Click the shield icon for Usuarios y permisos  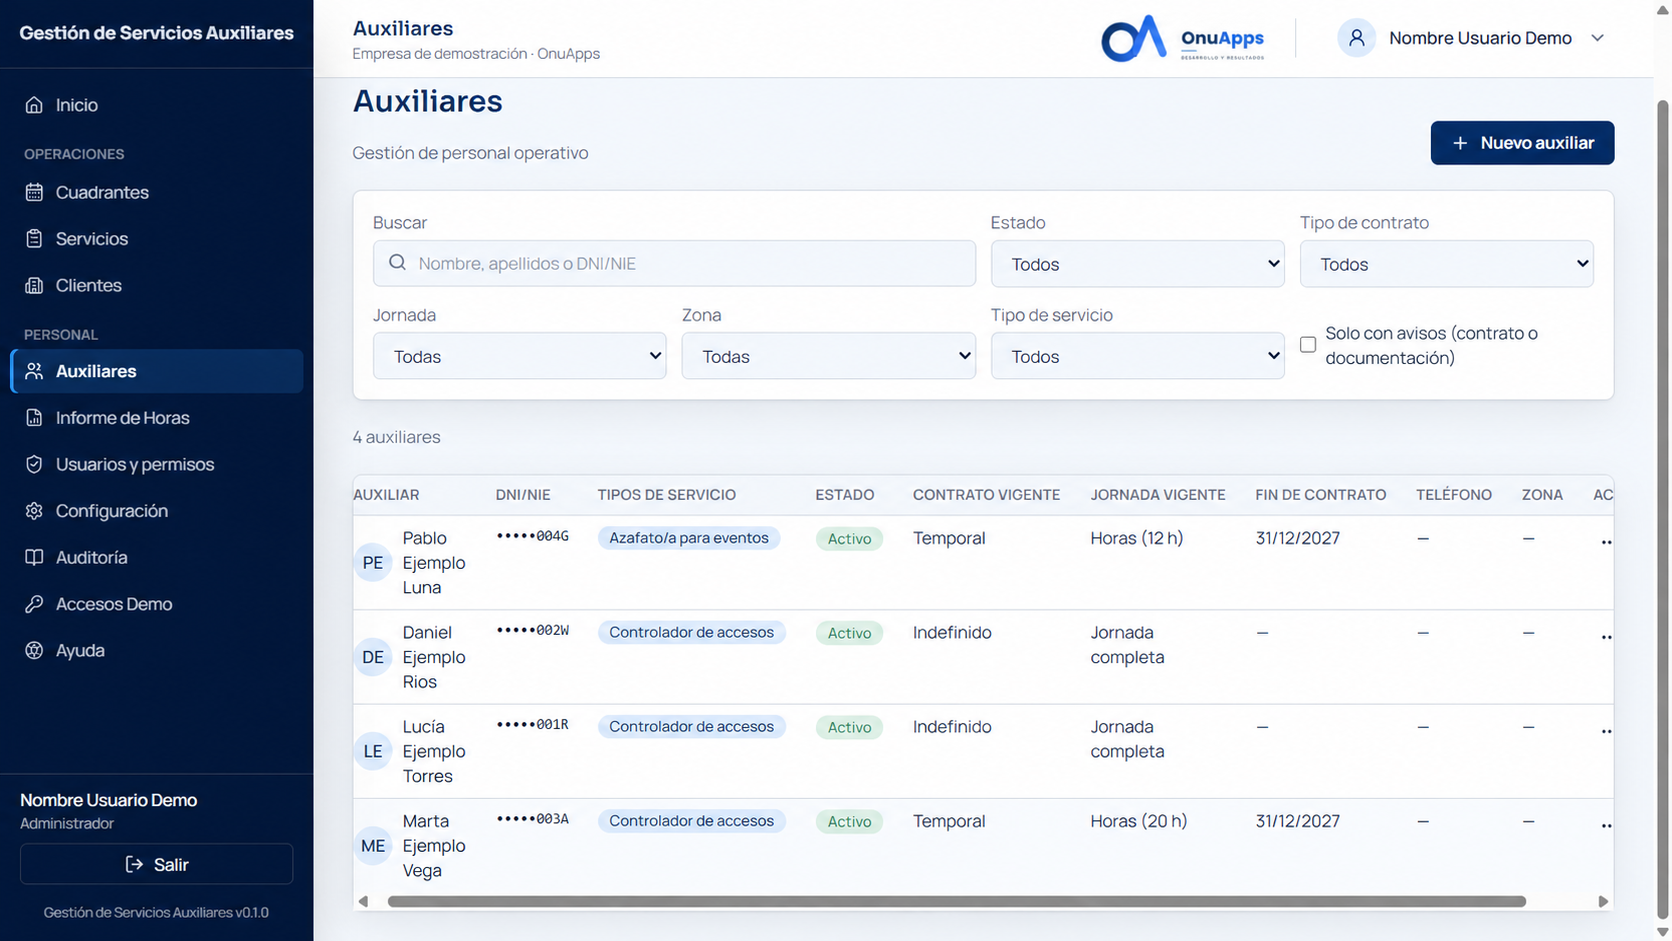coord(34,464)
